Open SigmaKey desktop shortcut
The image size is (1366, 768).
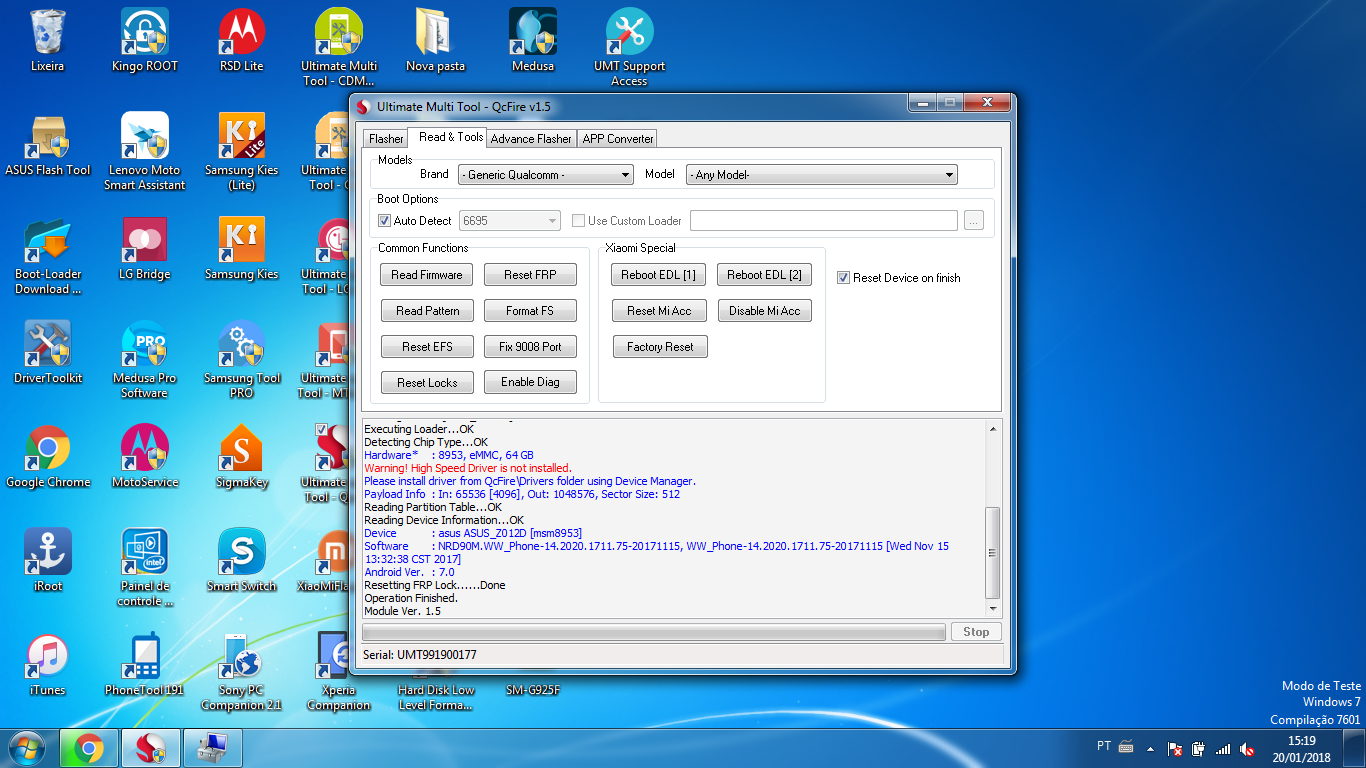(242, 457)
